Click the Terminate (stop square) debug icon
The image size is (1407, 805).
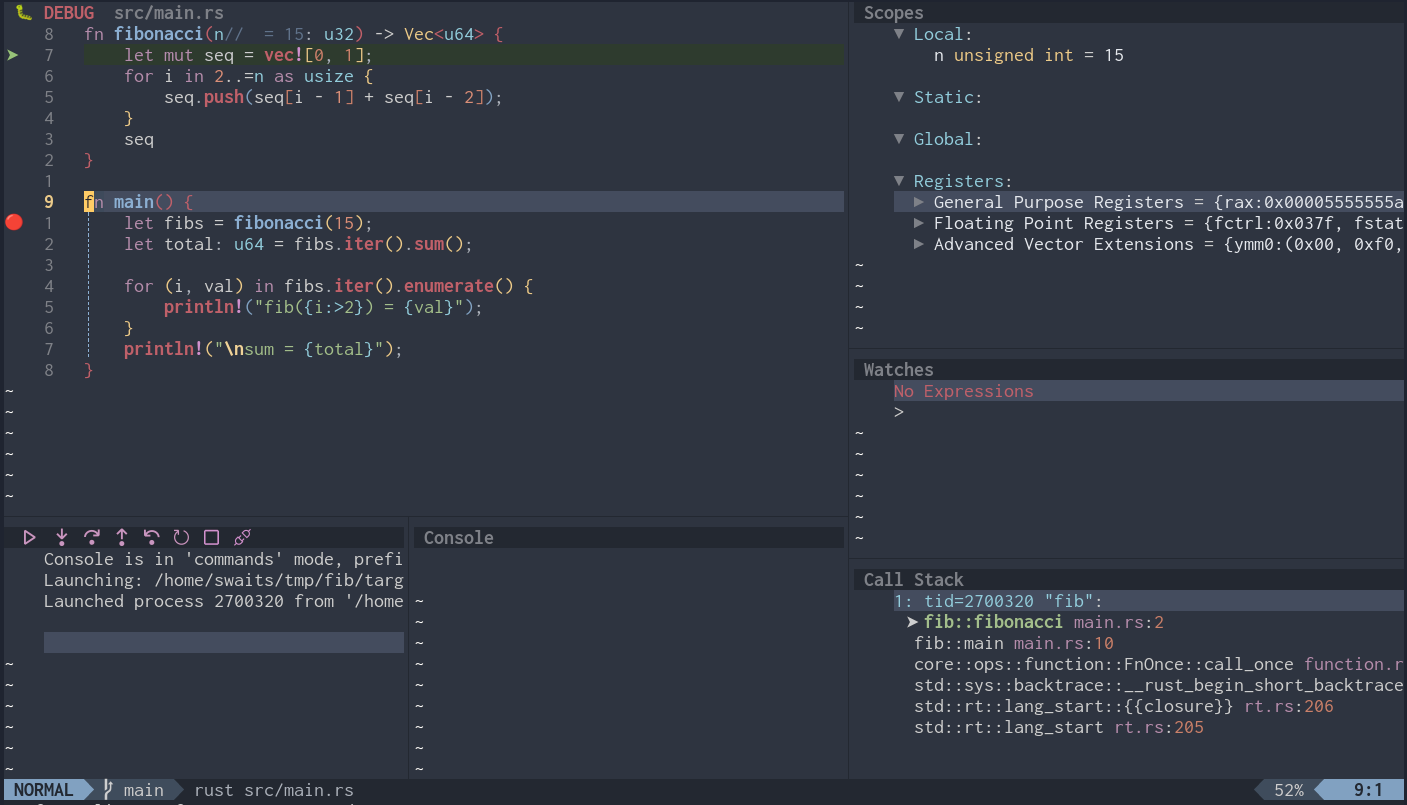[211, 538]
